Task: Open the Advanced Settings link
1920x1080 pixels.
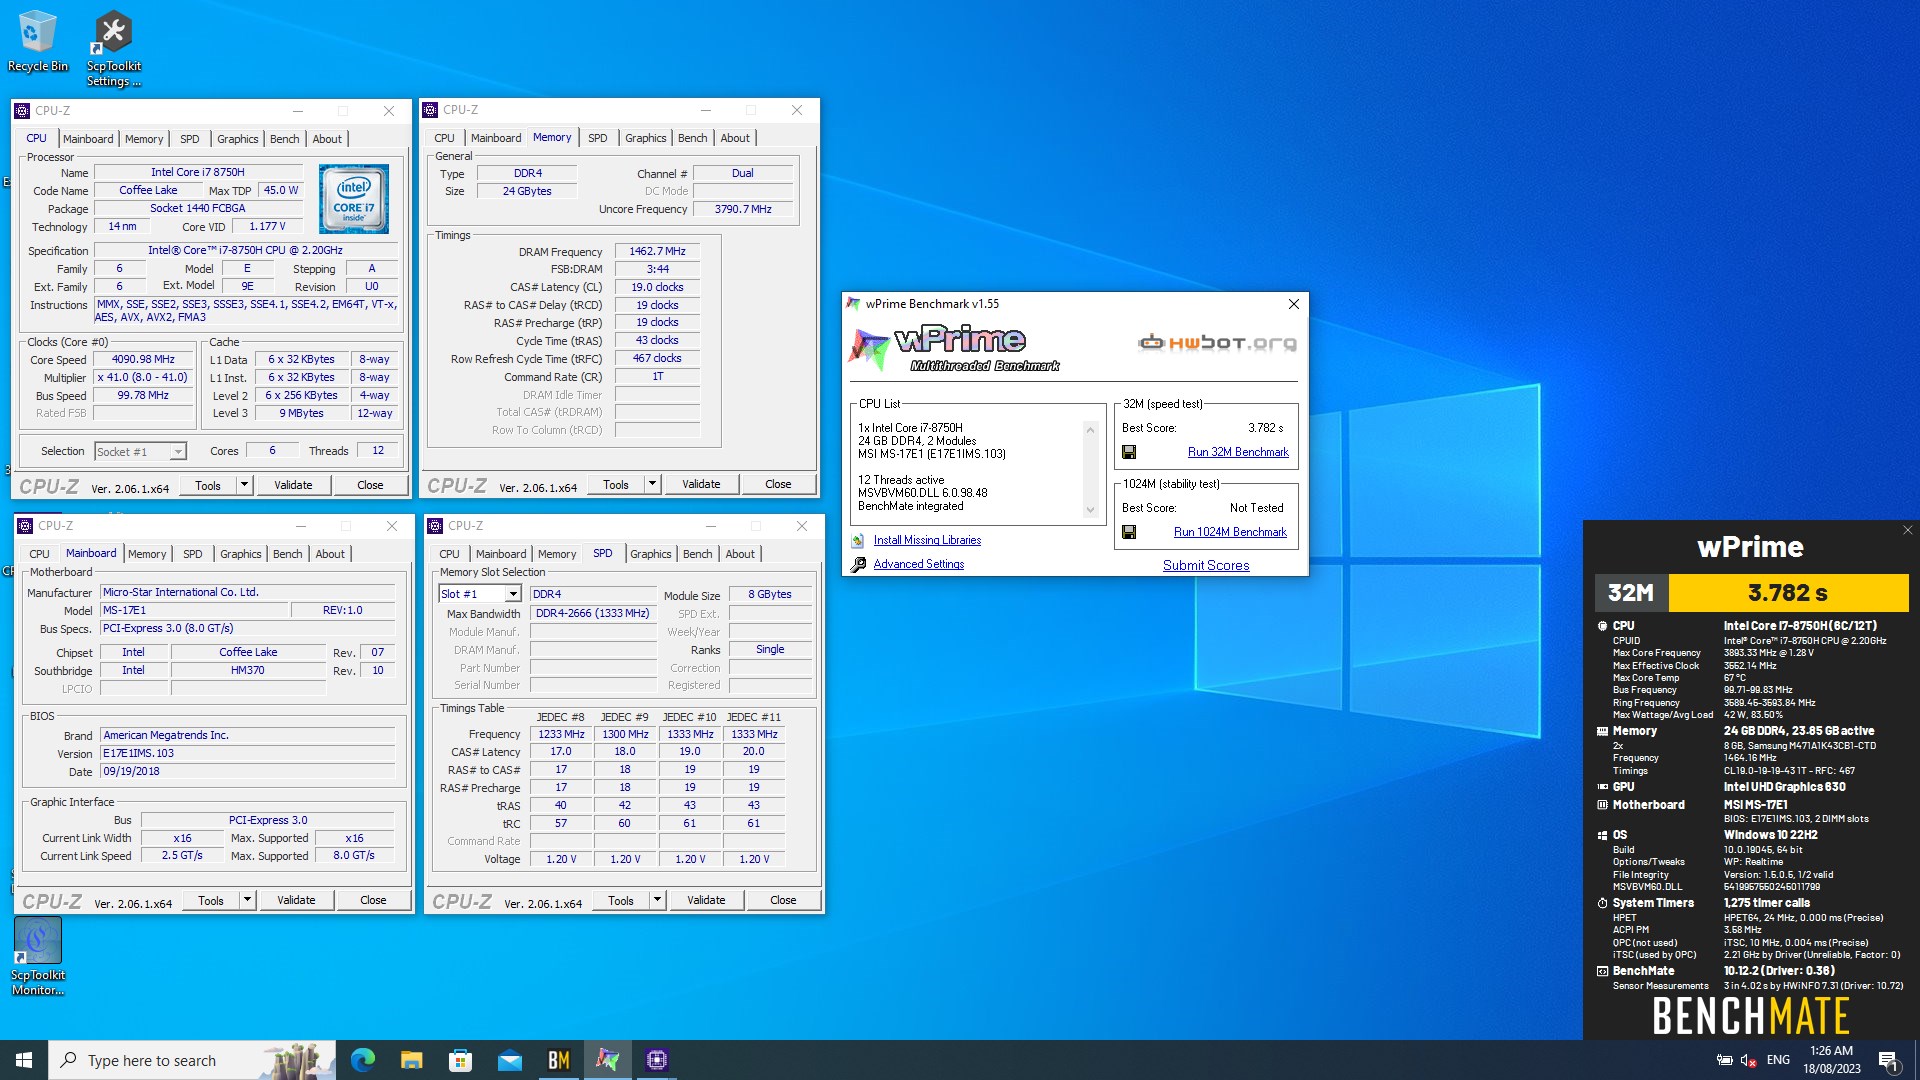Action: click(918, 564)
